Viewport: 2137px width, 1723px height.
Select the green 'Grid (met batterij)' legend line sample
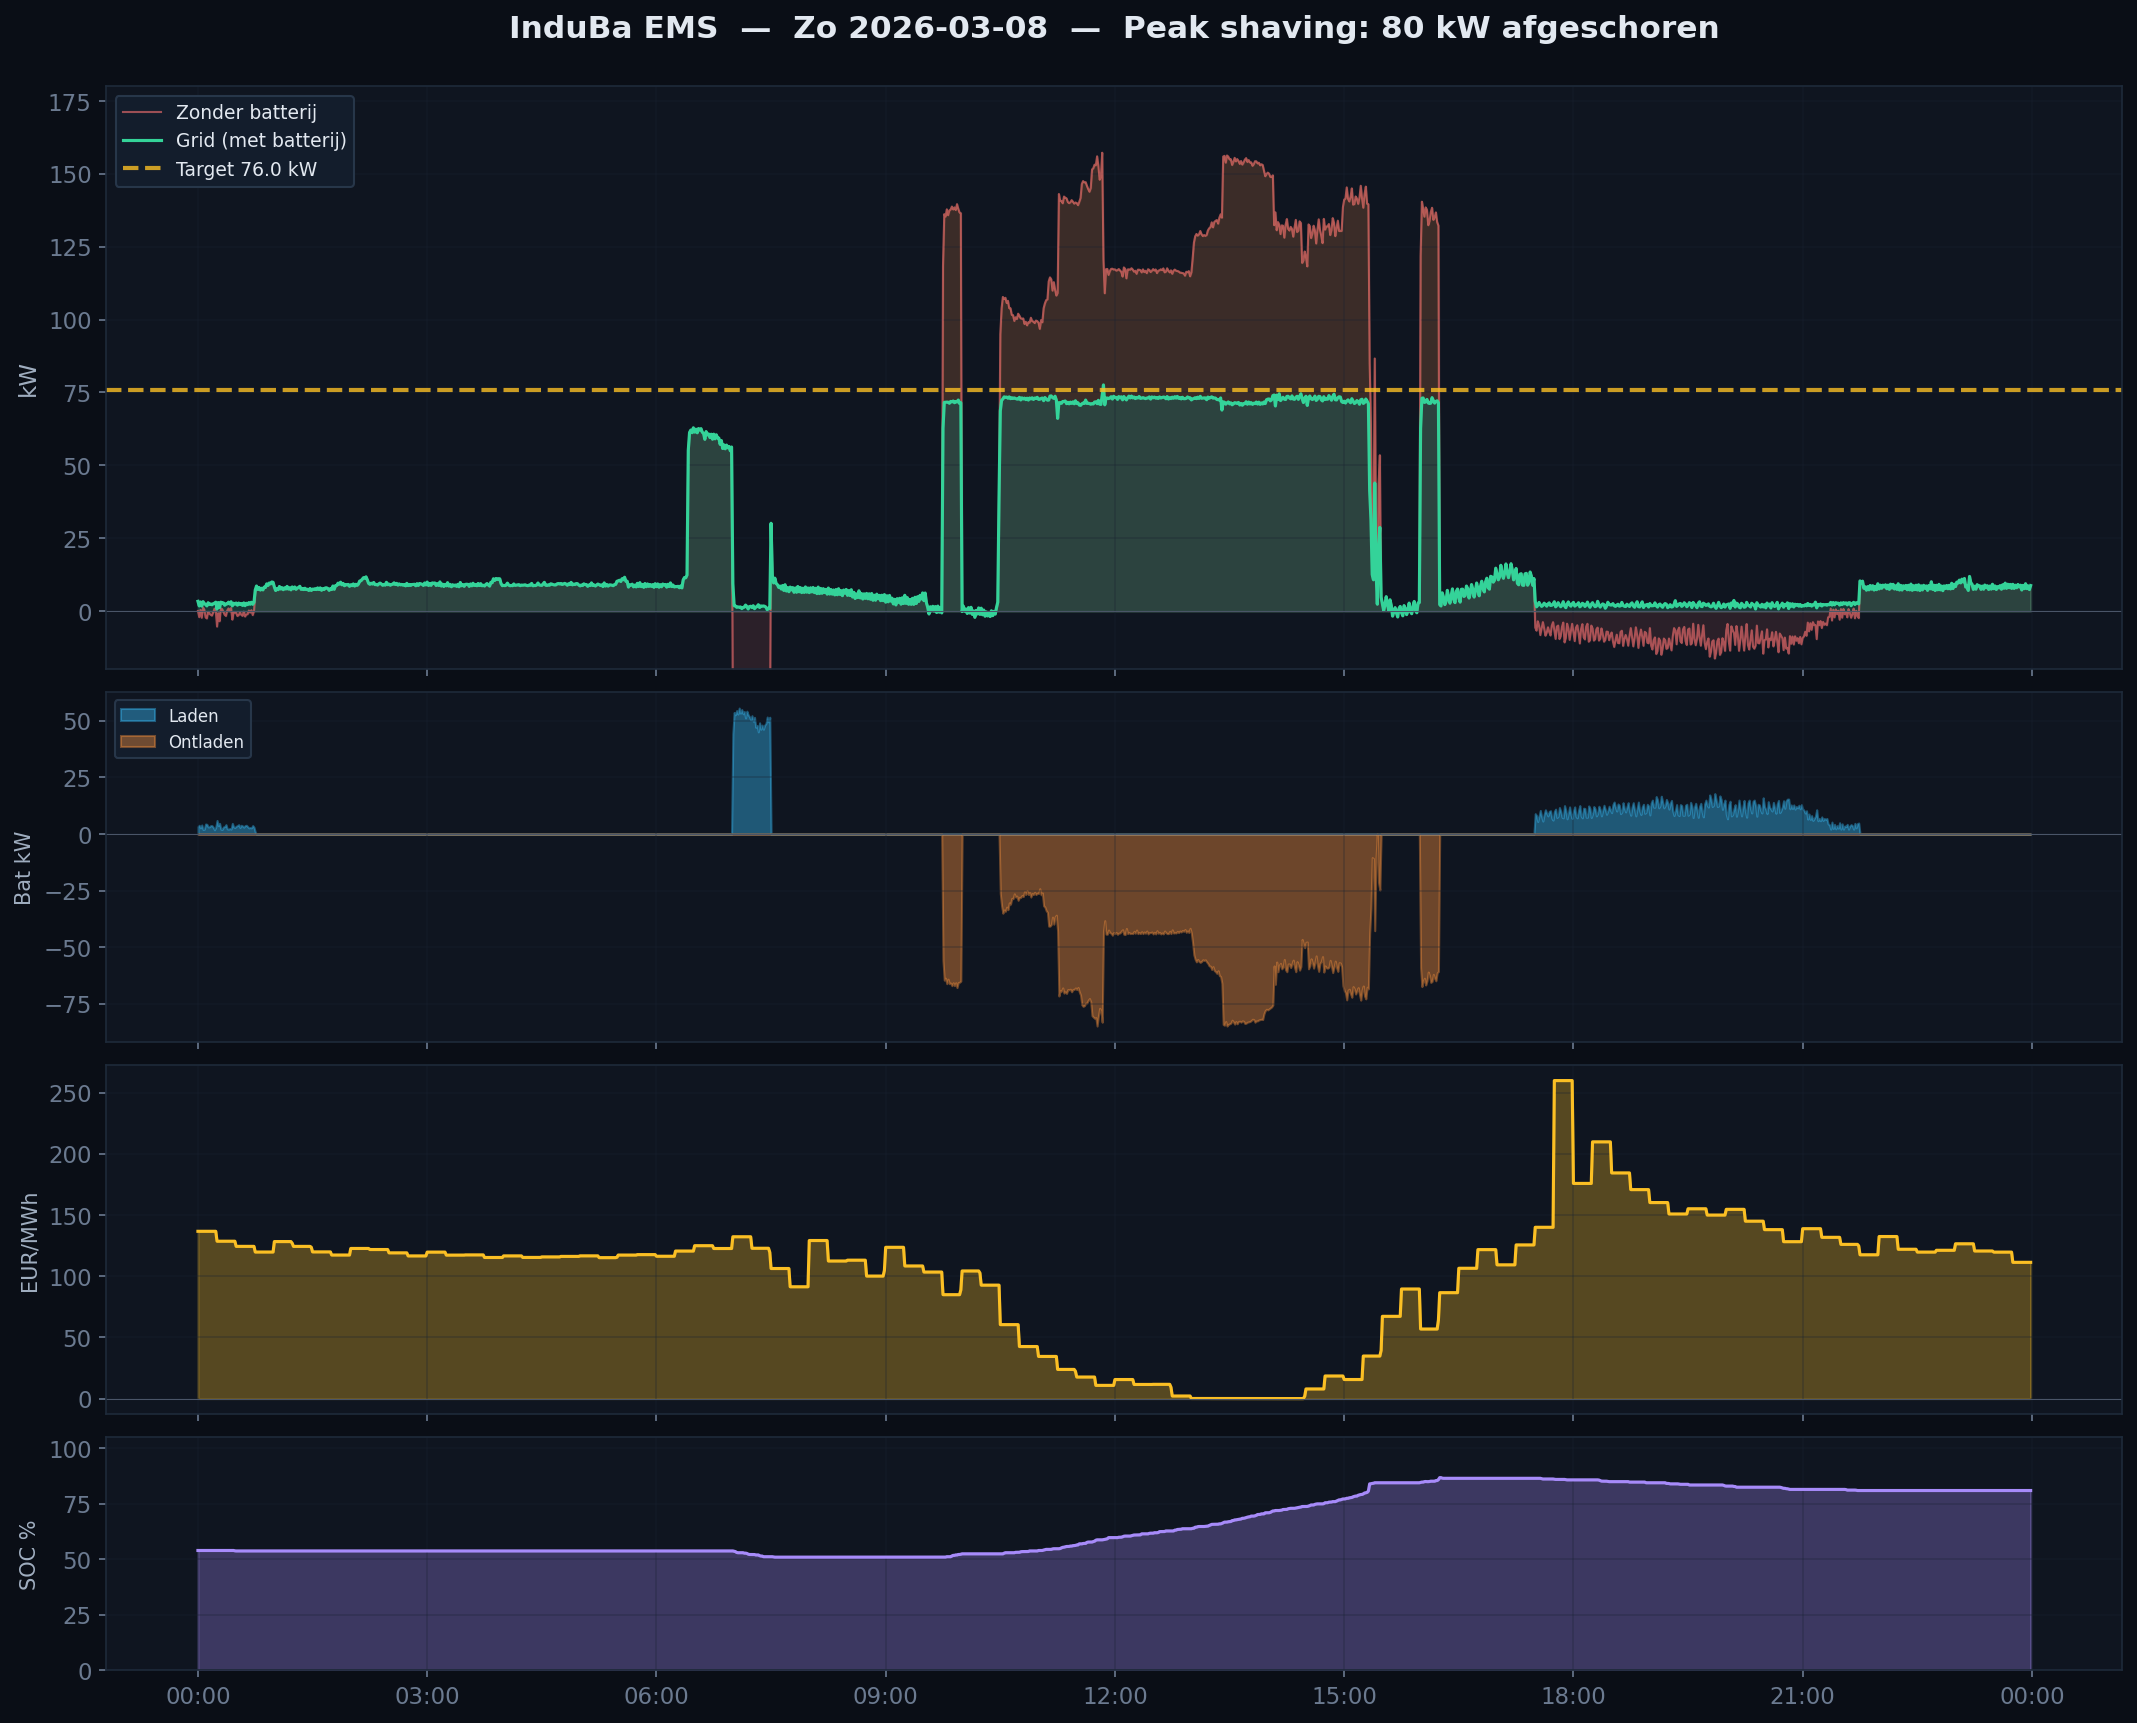click(x=142, y=140)
